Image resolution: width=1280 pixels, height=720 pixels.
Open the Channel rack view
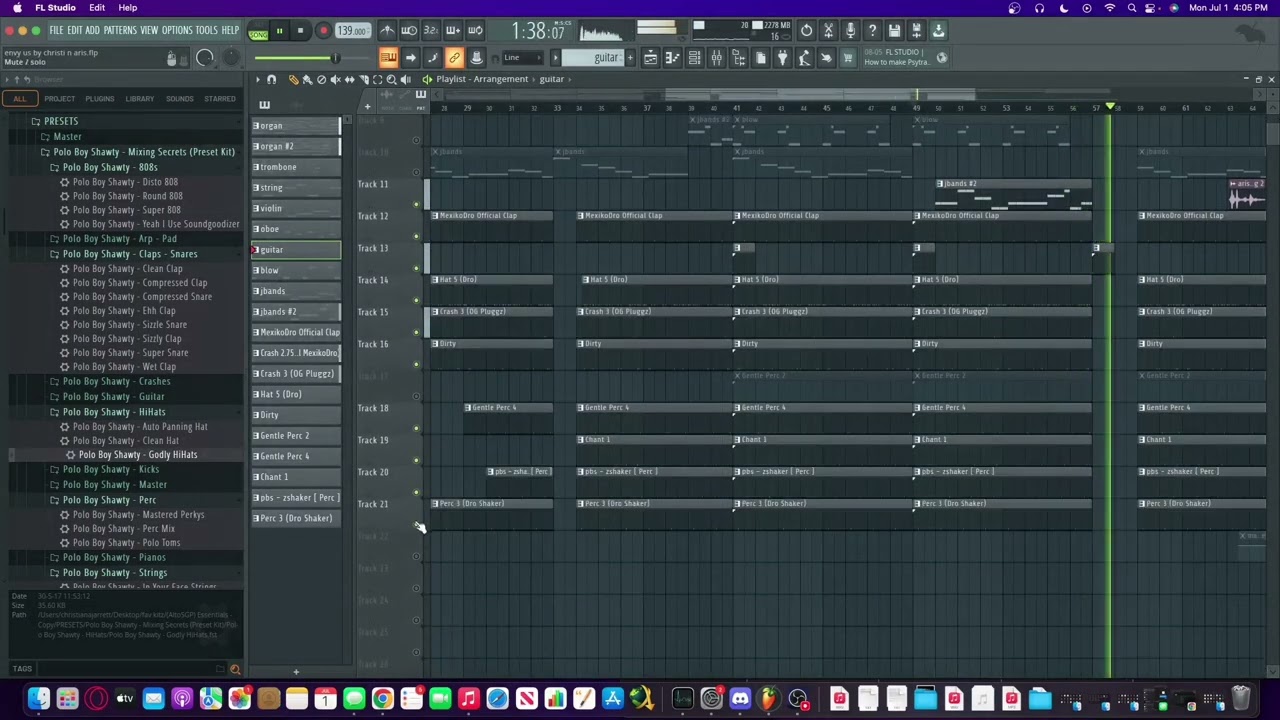(x=694, y=58)
